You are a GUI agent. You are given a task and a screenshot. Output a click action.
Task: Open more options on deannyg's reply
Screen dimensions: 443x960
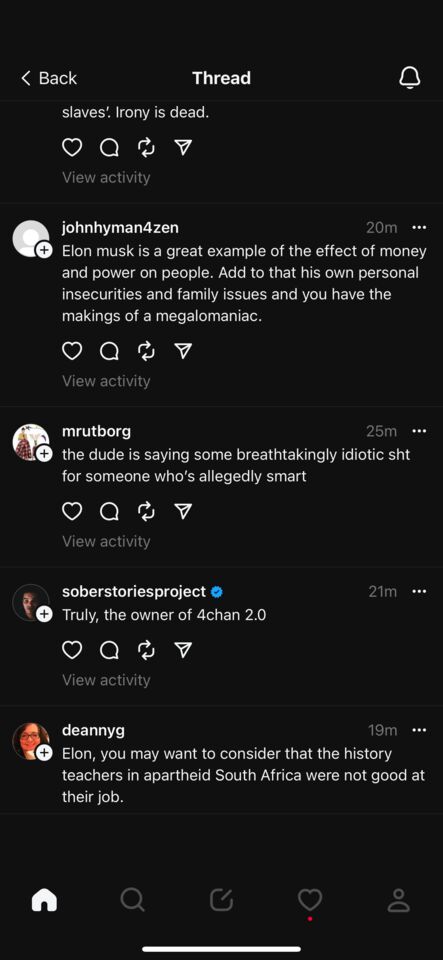pos(419,730)
